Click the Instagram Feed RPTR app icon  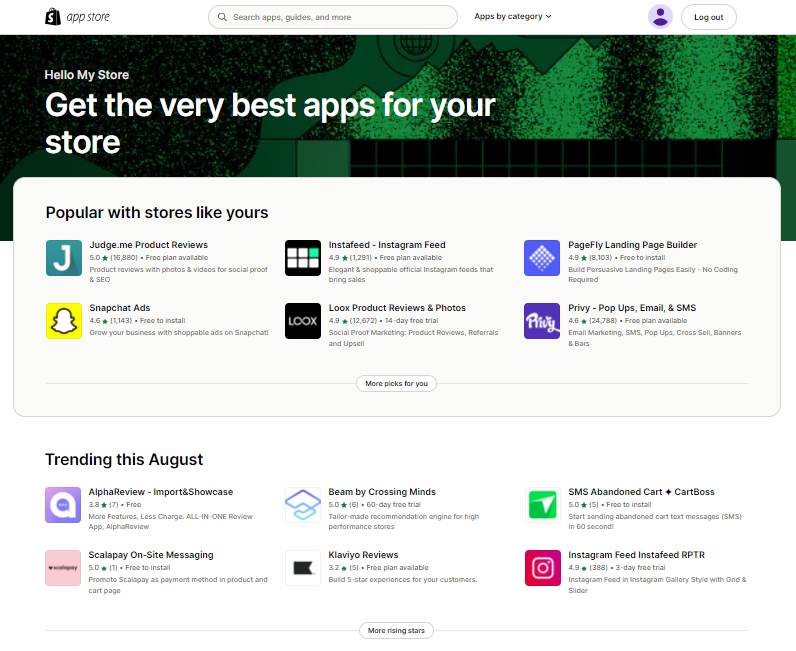[543, 568]
